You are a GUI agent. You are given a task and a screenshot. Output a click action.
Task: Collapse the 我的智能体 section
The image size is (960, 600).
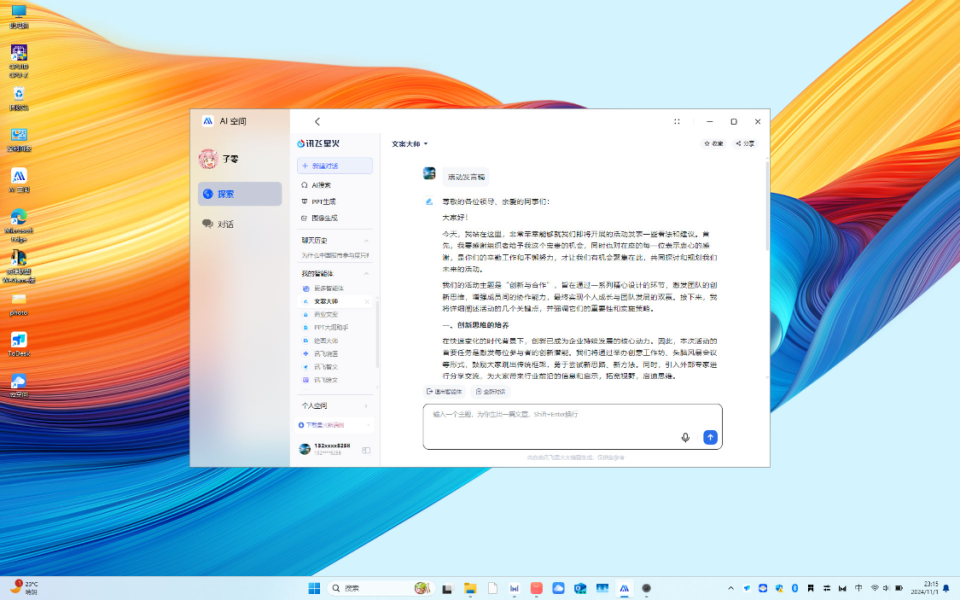pos(366,274)
